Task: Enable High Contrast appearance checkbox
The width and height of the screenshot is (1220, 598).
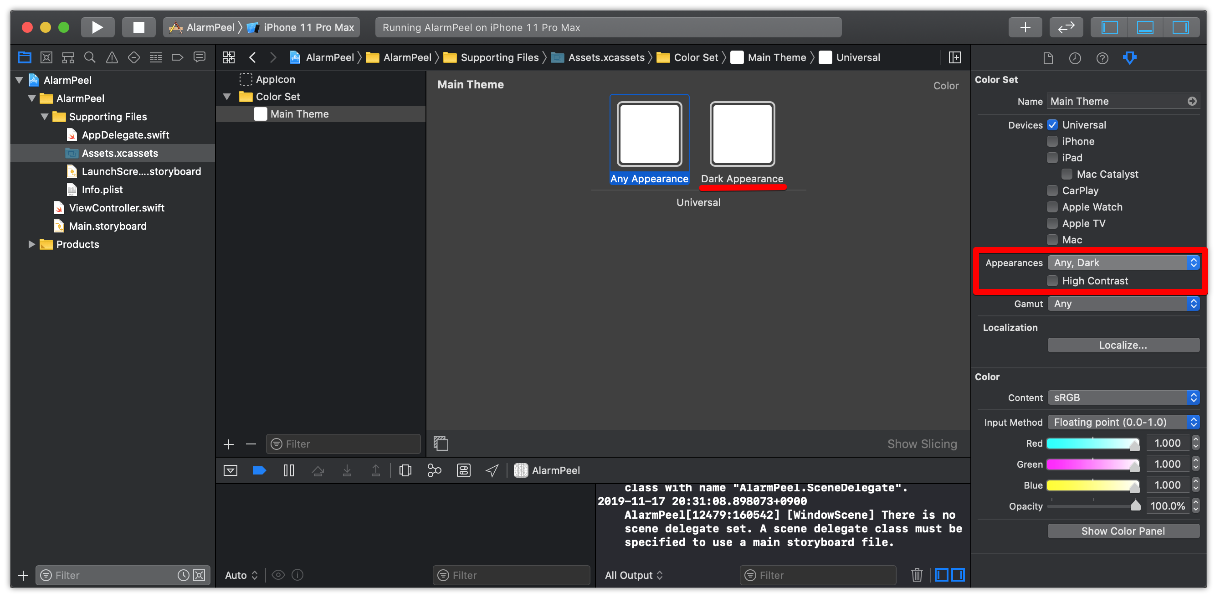Action: coord(1052,281)
